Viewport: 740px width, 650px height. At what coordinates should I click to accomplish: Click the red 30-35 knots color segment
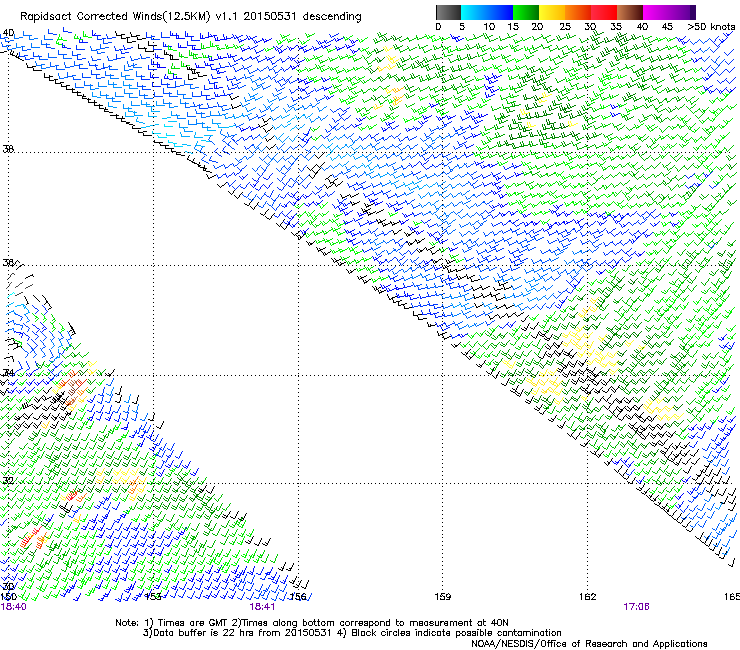tap(604, 12)
